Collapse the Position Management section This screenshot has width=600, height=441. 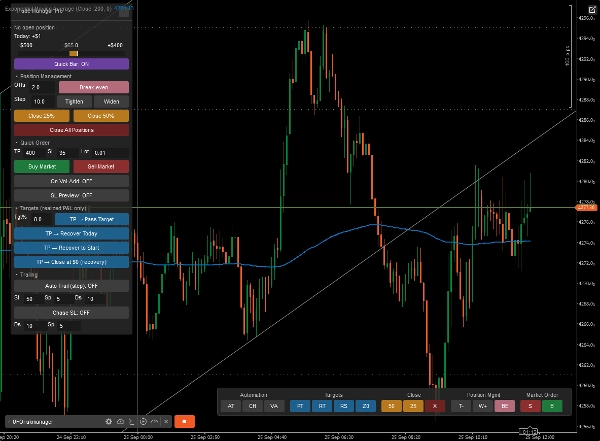point(43,76)
